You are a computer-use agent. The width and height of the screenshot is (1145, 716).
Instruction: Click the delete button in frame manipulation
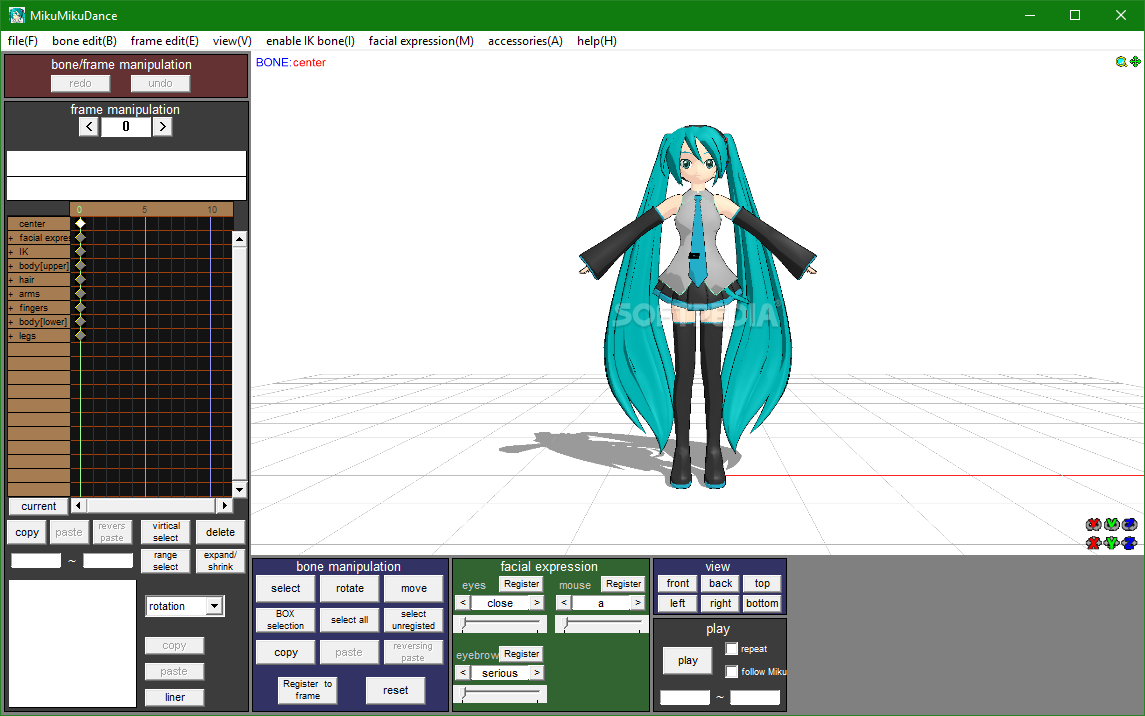pos(221,532)
